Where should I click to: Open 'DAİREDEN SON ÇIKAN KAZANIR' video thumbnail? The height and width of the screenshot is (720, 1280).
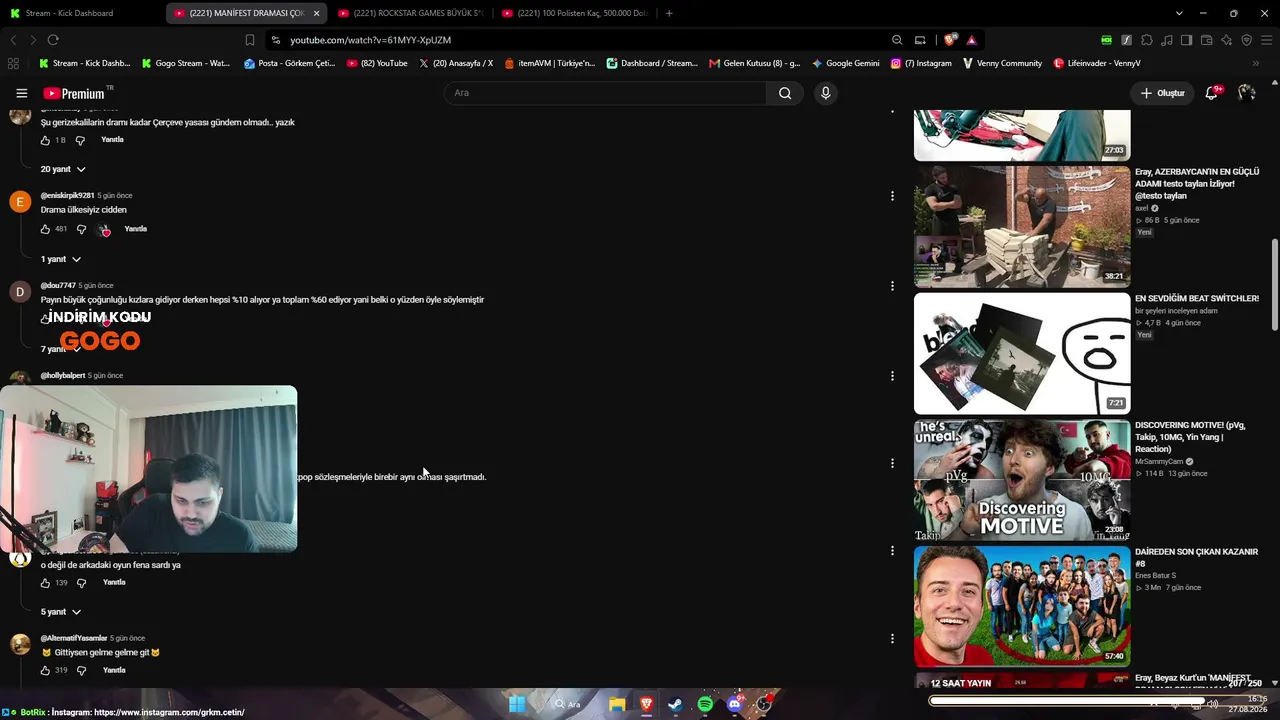tap(1022, 606)
